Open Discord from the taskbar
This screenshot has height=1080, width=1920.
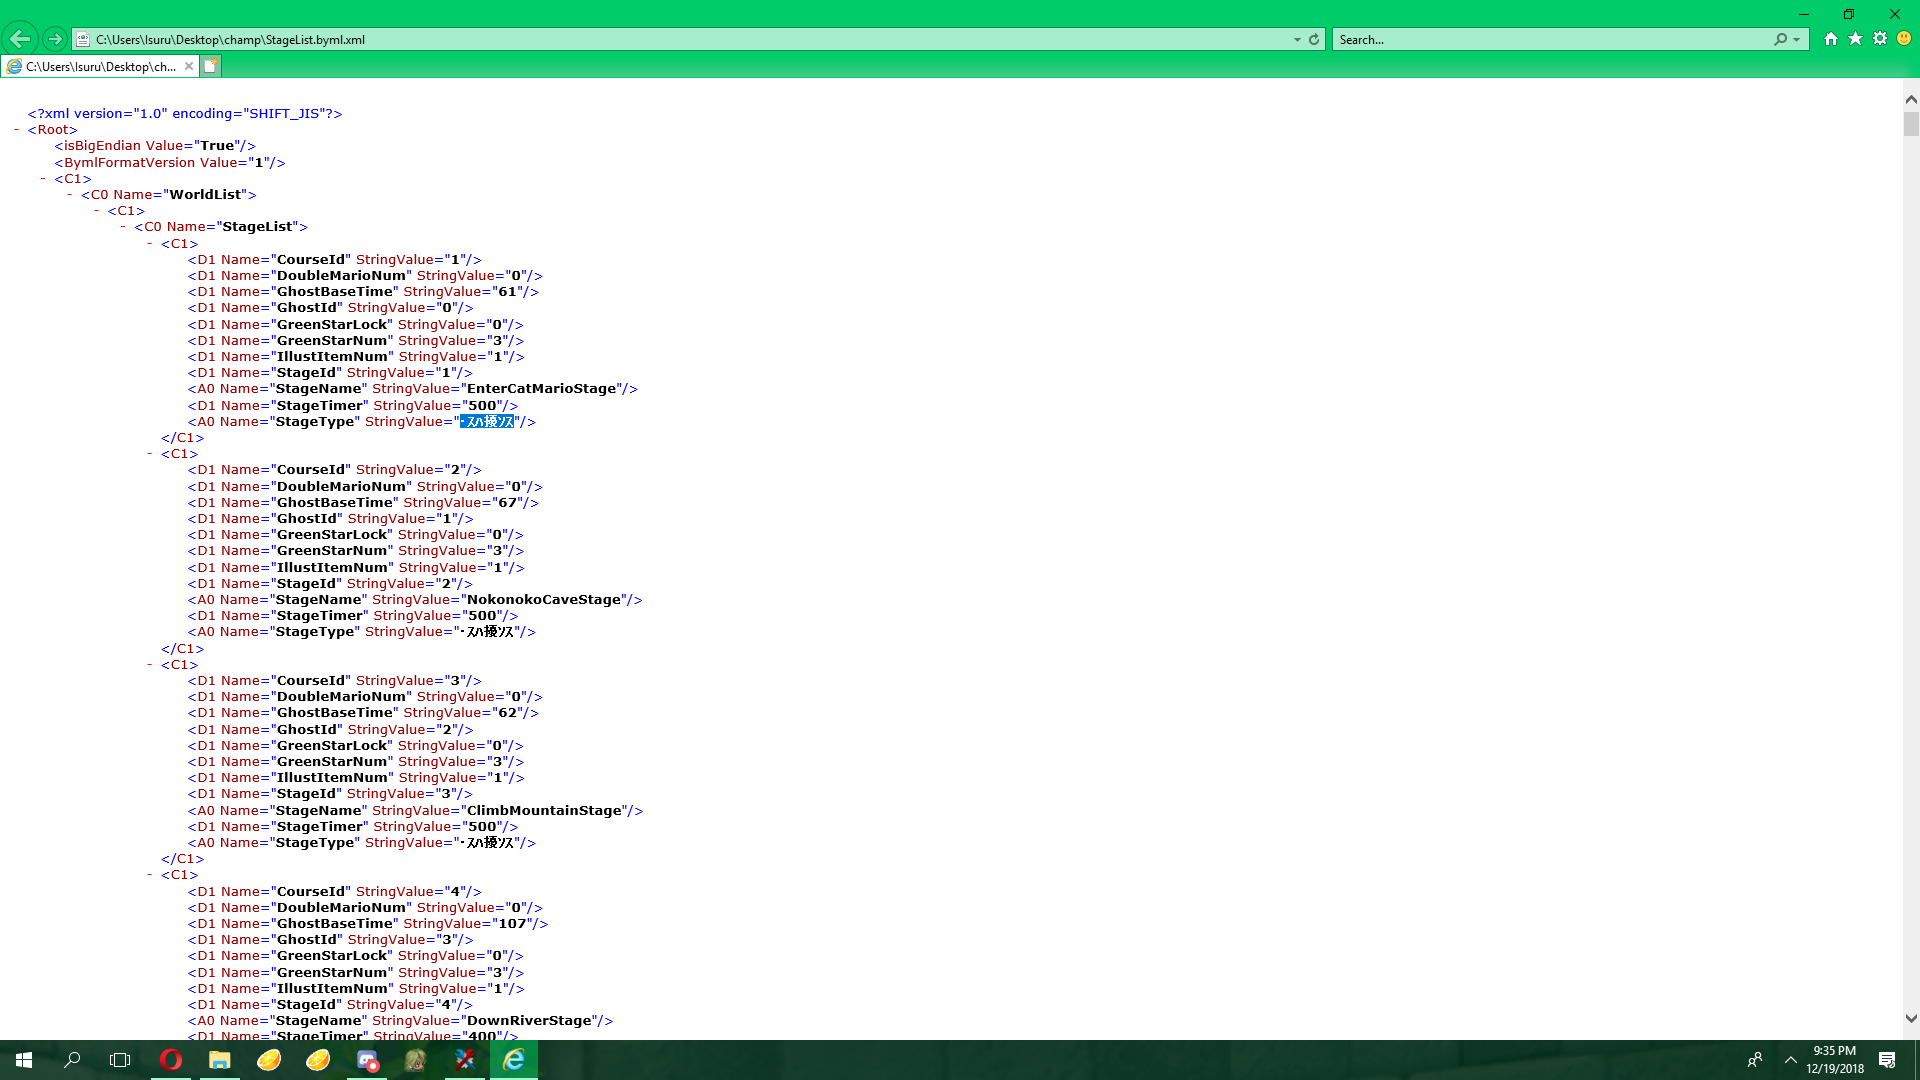click(367, 1060)
